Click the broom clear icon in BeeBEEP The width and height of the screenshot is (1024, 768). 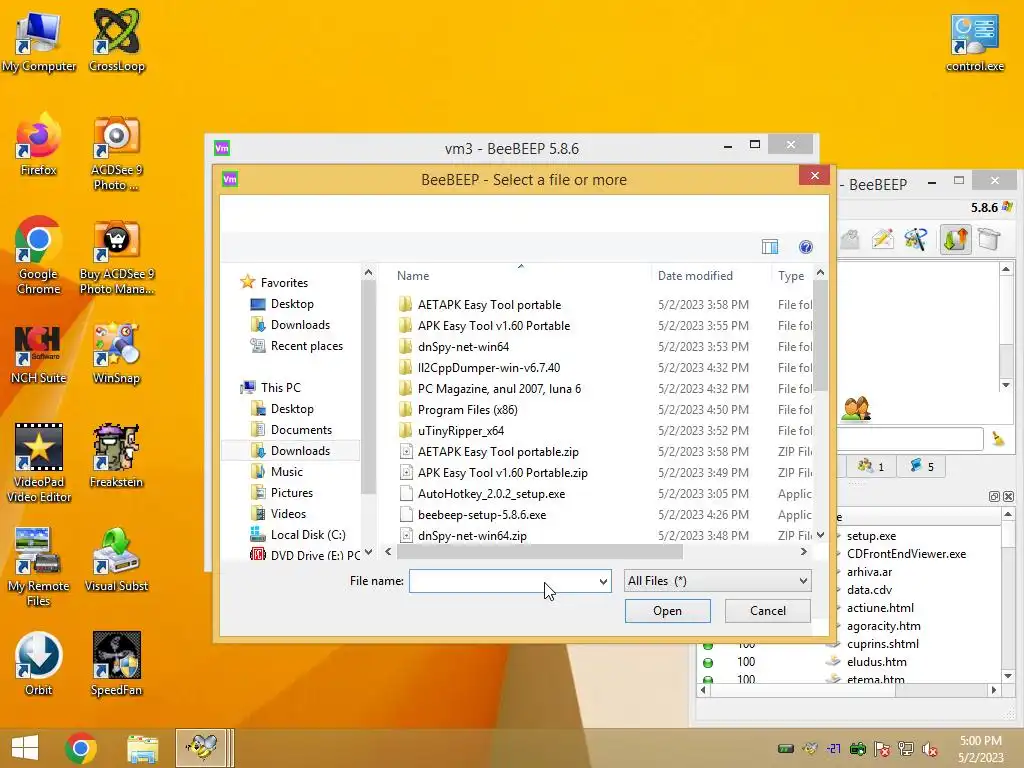tap(998, 439)
